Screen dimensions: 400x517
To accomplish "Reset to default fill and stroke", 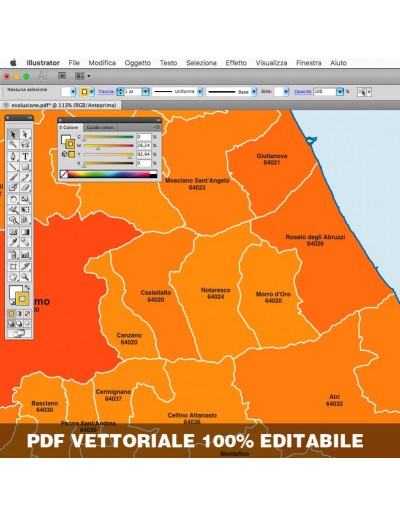I will click(12, 303).
